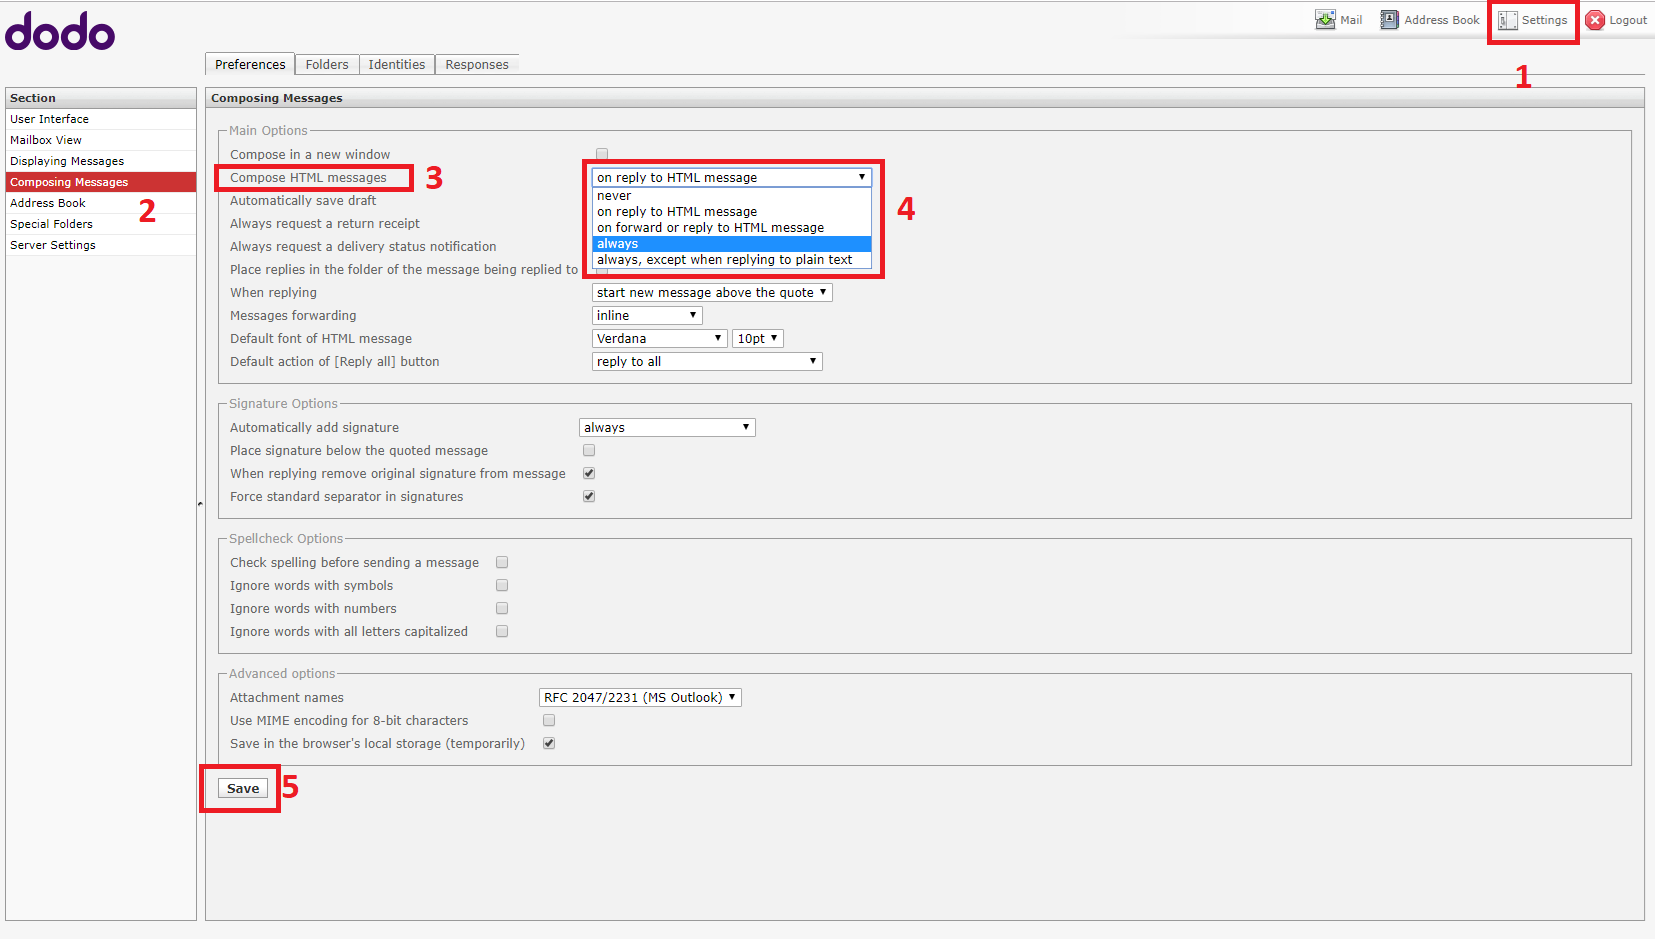Open the "When replying" dropdown
1655x939 pixels.
pos(711,292)
